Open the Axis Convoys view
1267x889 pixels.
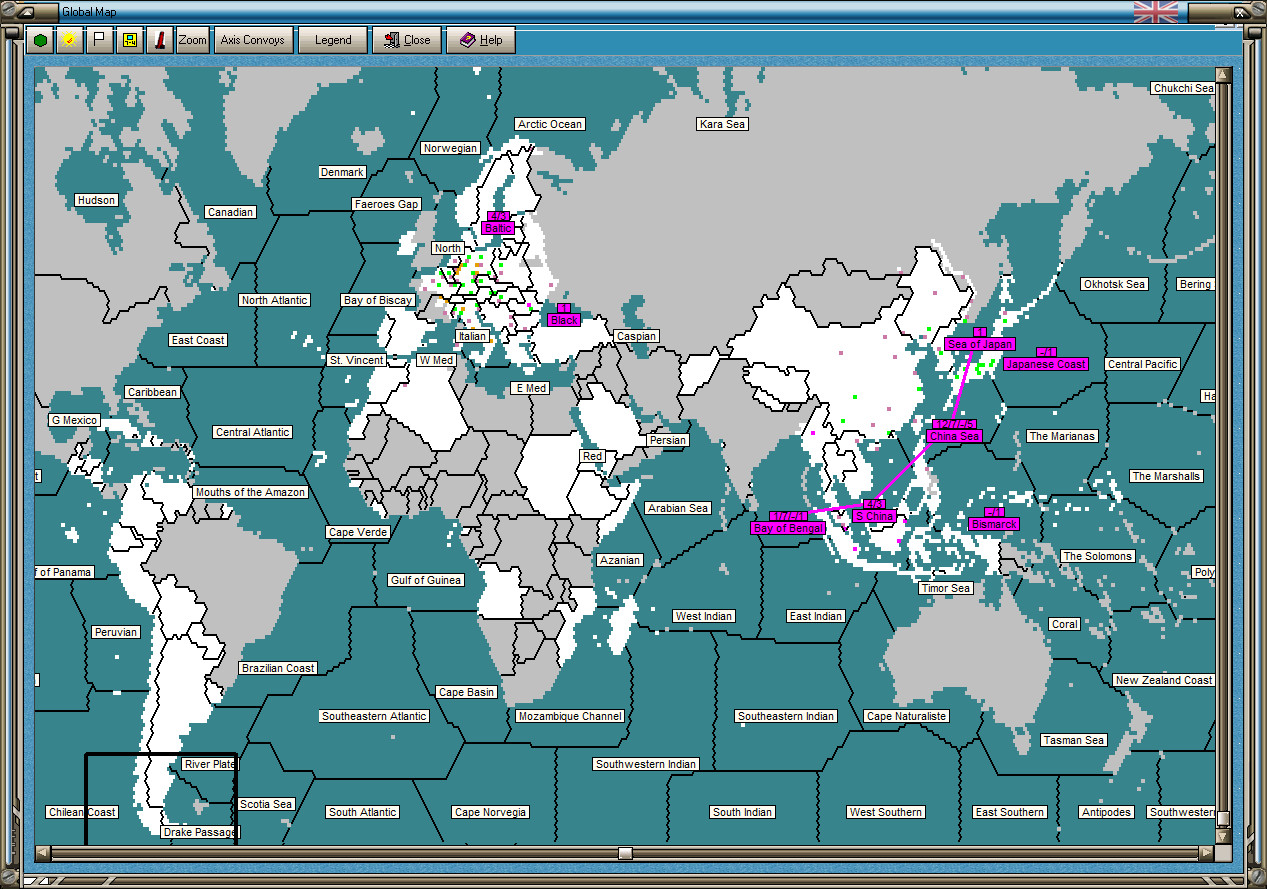click(253, 40)
